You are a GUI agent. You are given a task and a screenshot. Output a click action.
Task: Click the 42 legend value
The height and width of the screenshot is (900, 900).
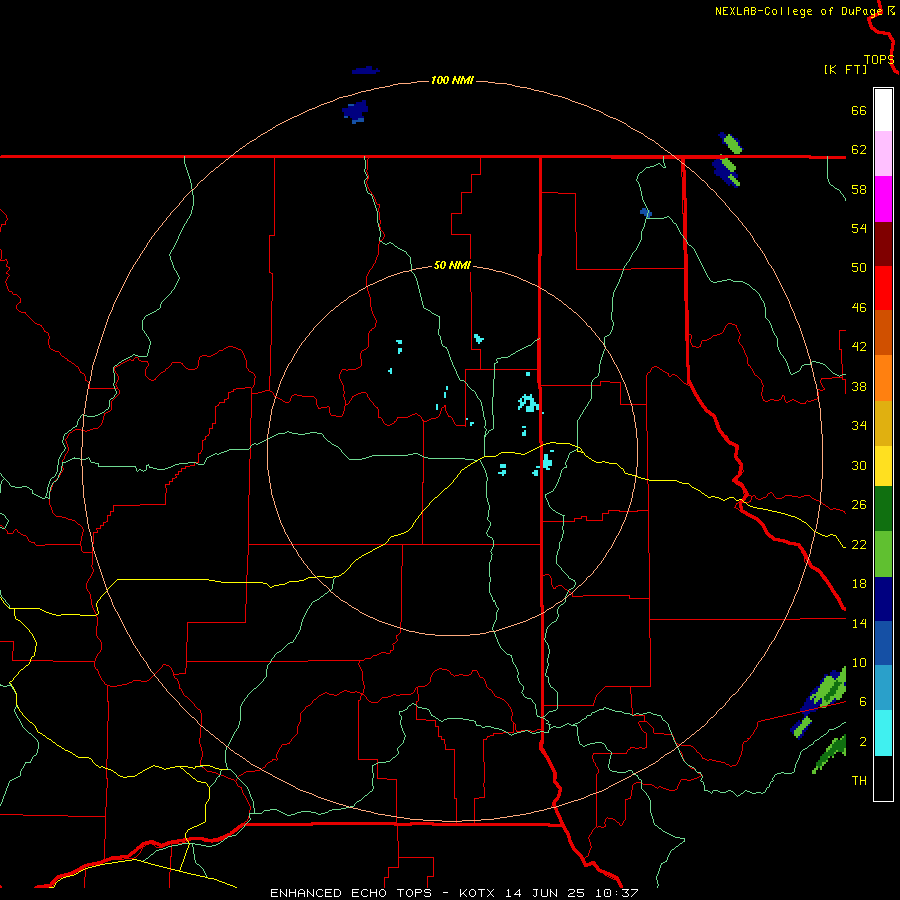pos(859,347)
